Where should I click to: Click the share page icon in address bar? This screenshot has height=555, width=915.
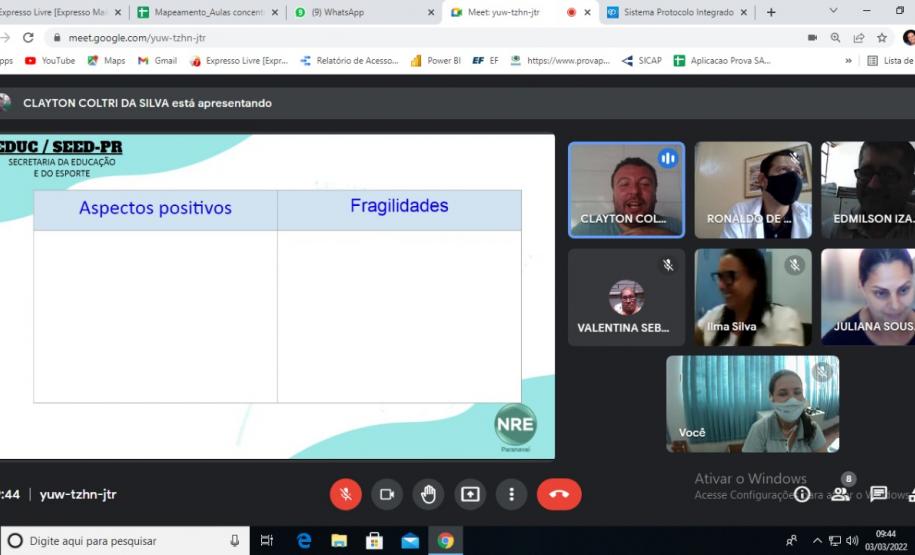pos(858,38)
